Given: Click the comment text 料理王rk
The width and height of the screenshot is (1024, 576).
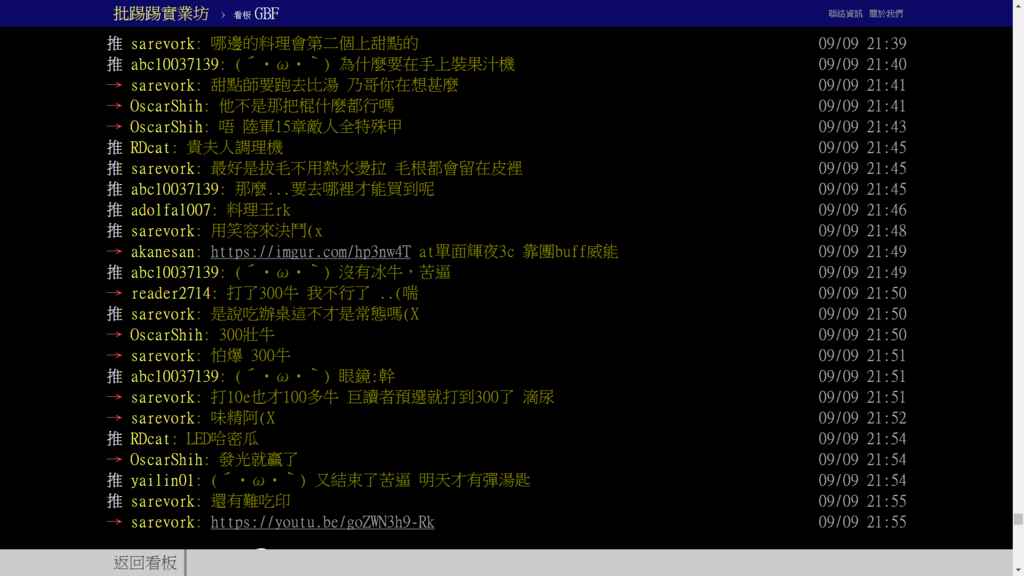Looking at the screenshot, I should (258, 210).
